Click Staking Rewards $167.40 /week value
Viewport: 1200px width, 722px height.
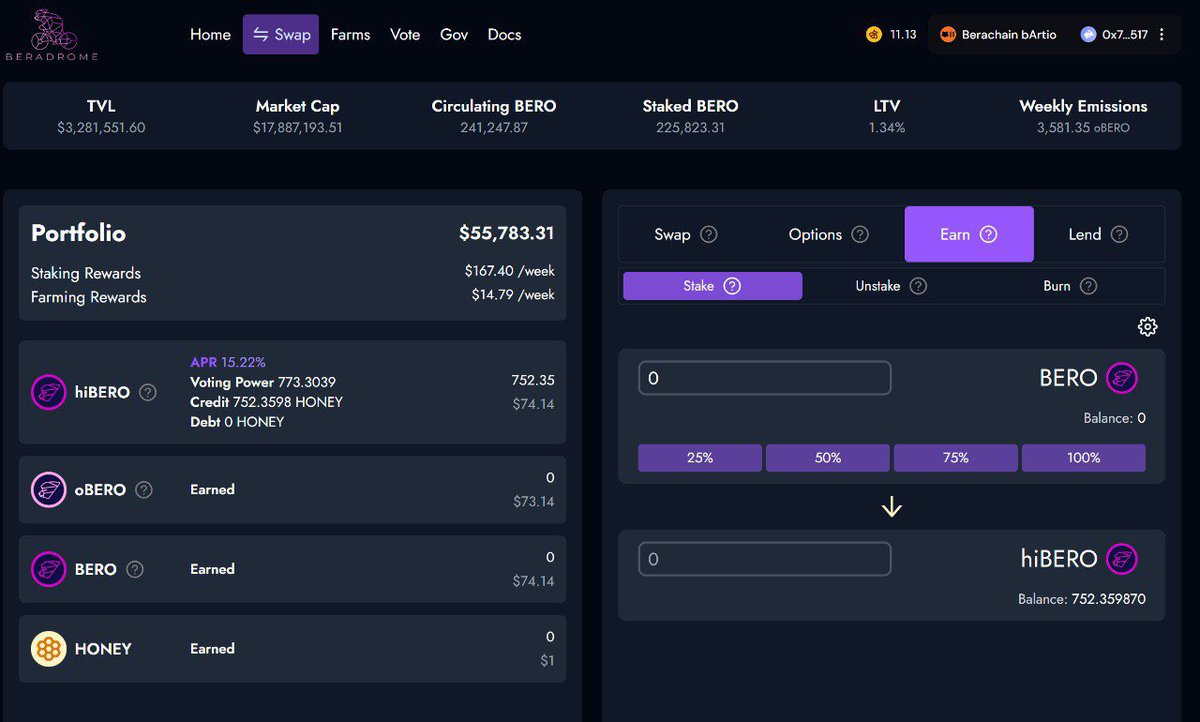[x=509, y=271]
